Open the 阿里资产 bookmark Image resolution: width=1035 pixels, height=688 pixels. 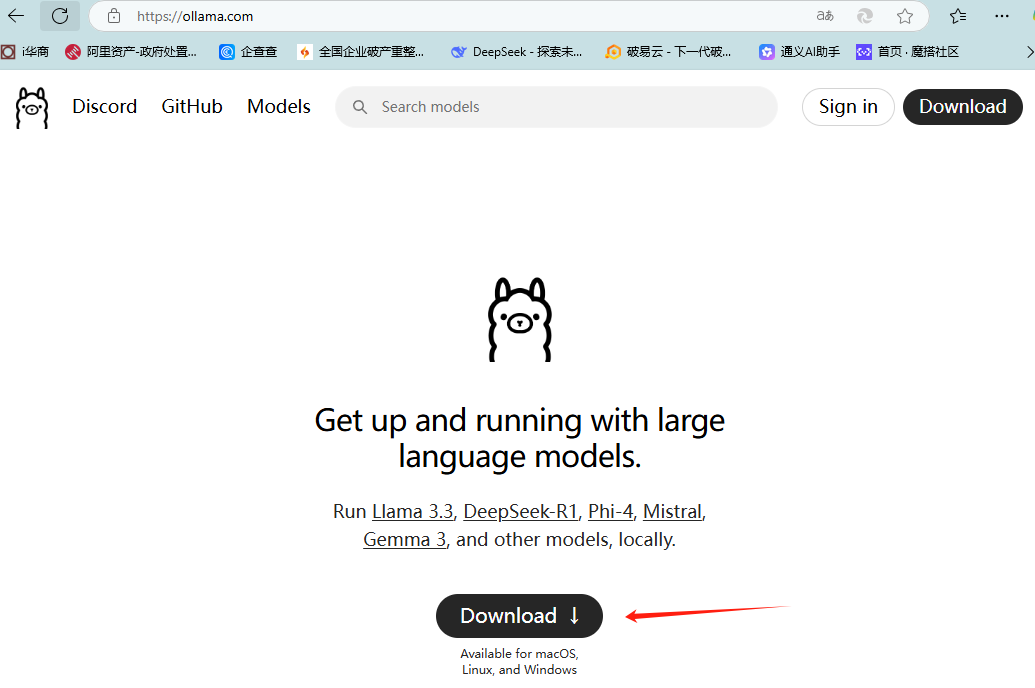tap(131, 52)
